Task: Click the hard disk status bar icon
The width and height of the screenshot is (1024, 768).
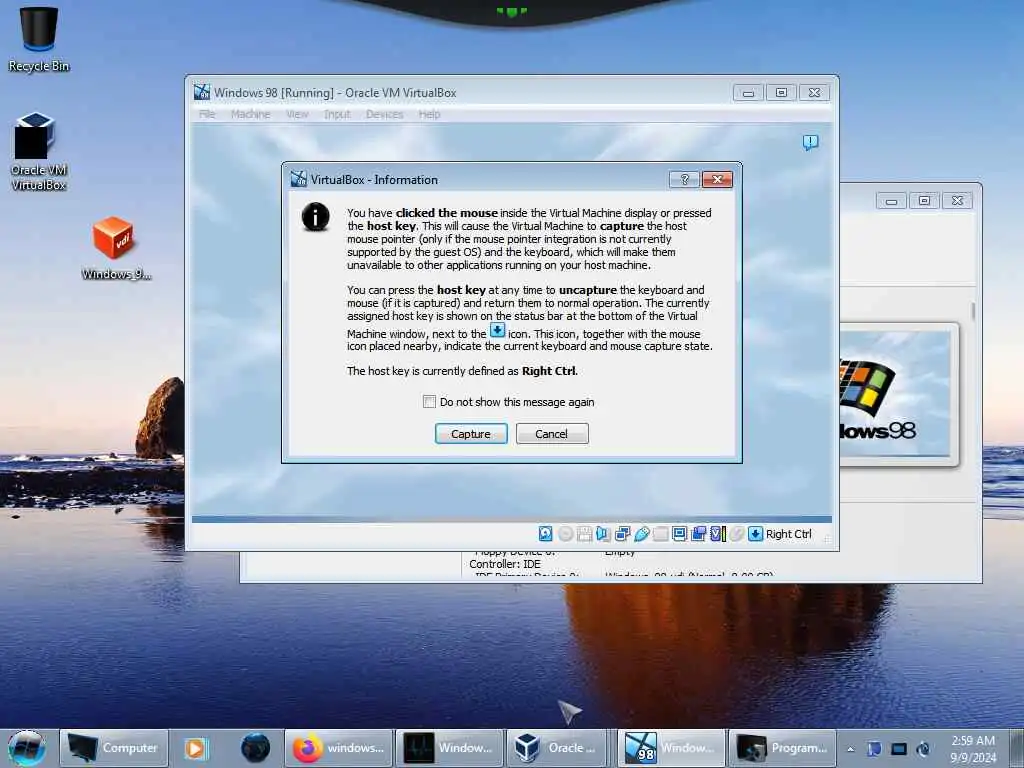Action: 545,534
